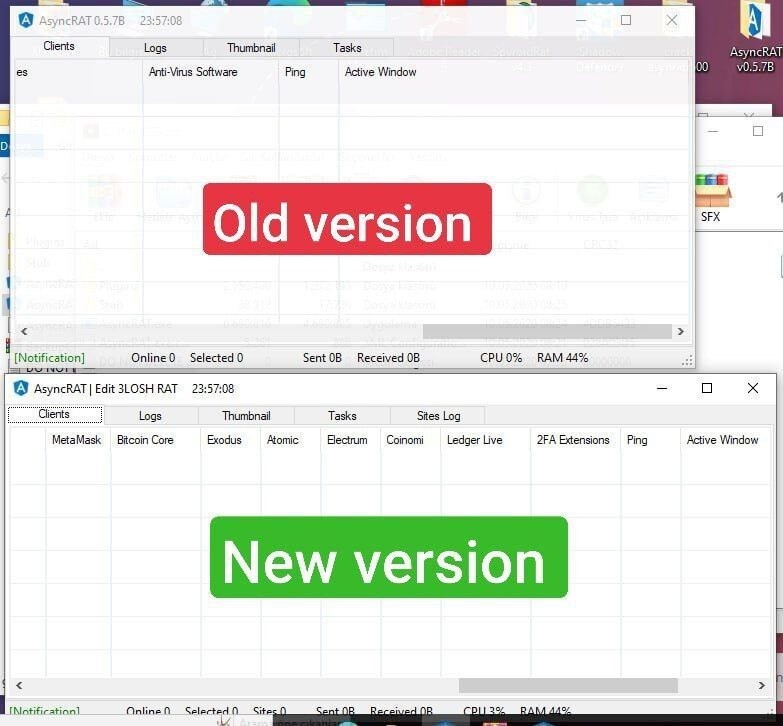Click the 2FA Extensions column header
The image size is (783, 726).
575,440
